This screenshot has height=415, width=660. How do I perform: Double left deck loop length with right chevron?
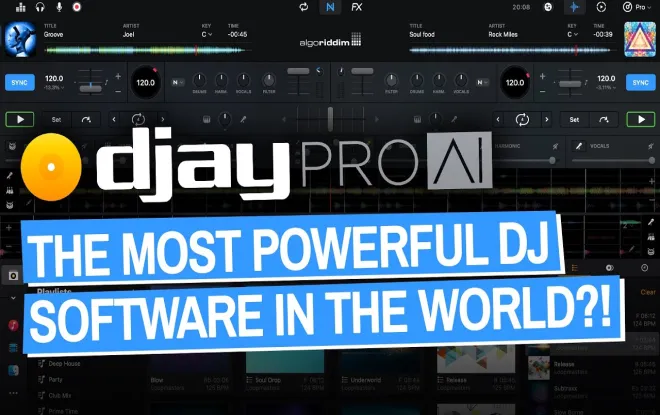(x=163, y=120)
